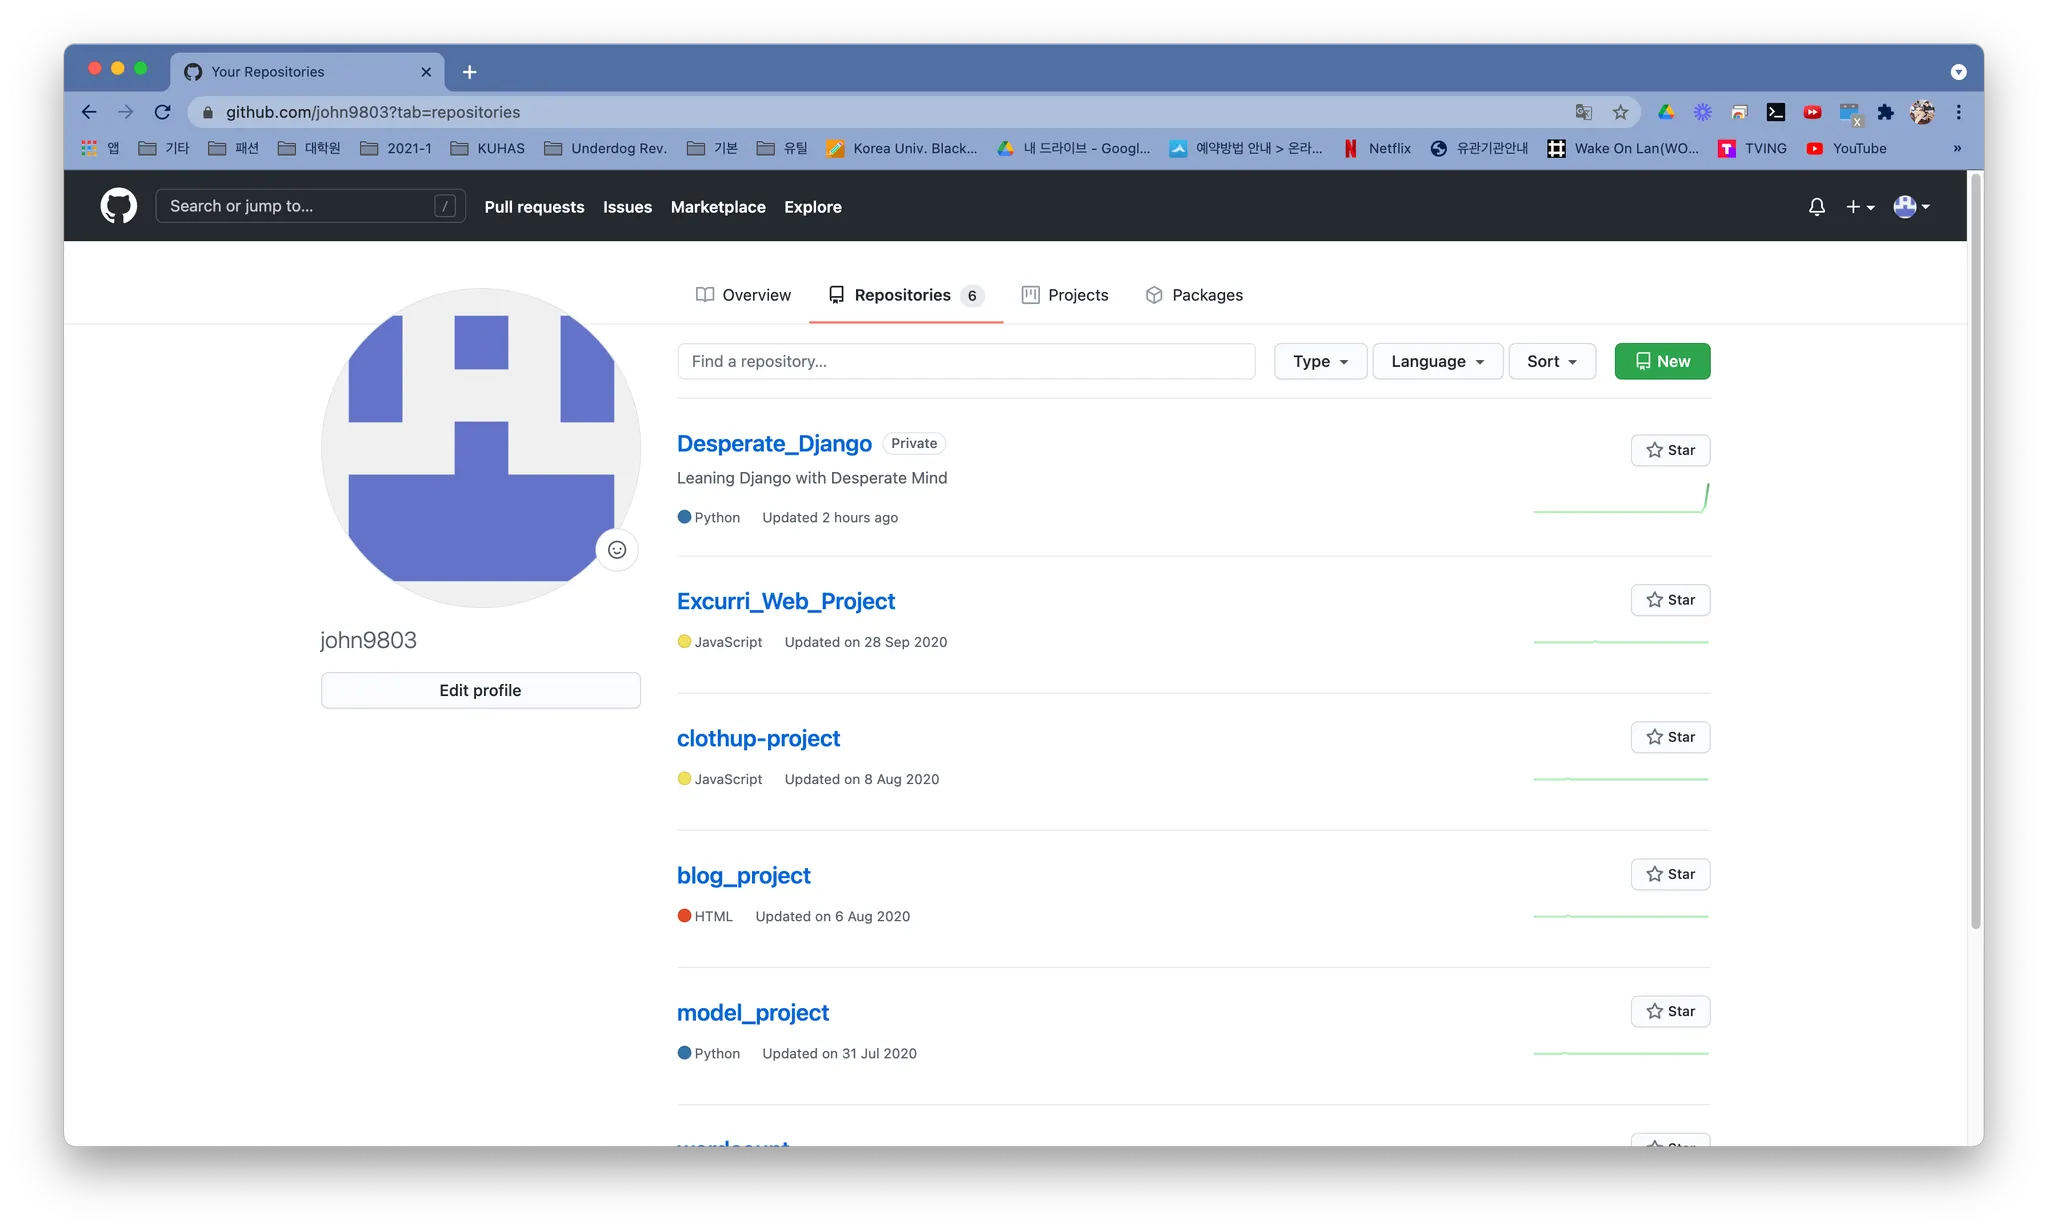Click the GitHub Octocat logo

pos(118,206)
